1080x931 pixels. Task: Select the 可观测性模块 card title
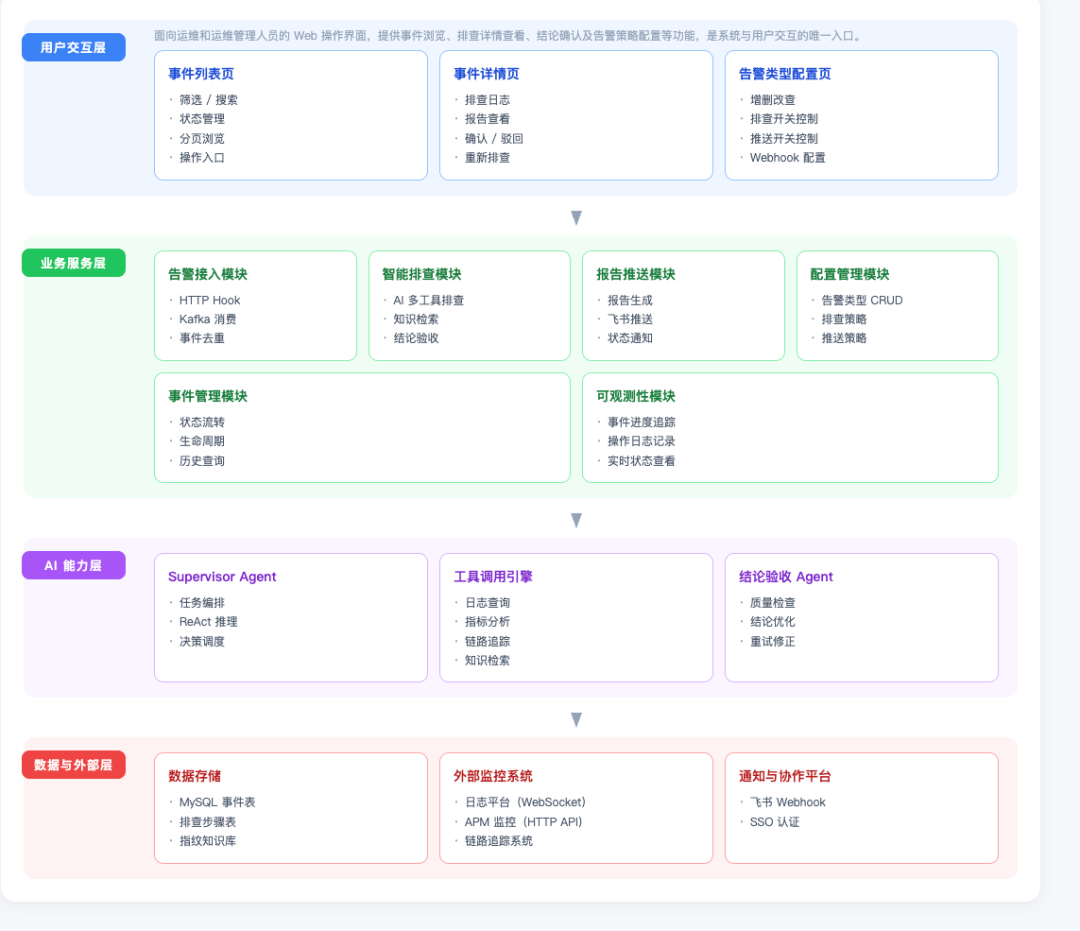[636, 396]
